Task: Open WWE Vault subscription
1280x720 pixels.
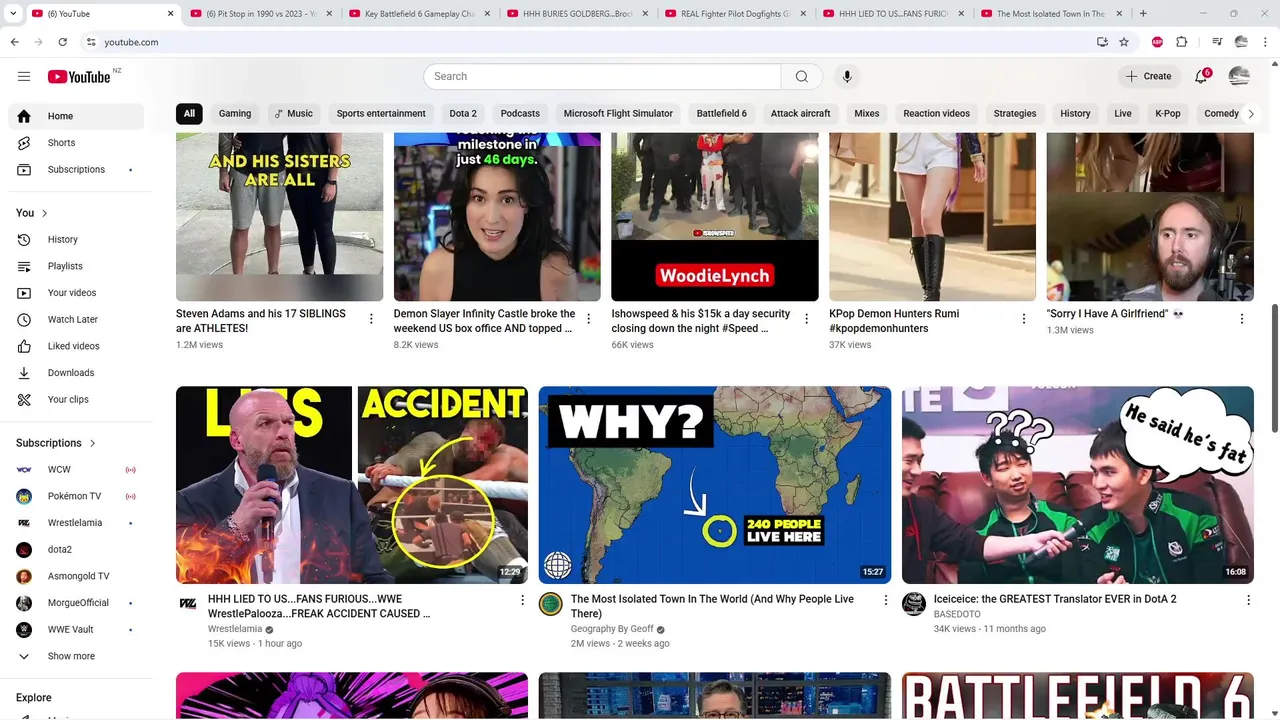Action: point(76,629)
